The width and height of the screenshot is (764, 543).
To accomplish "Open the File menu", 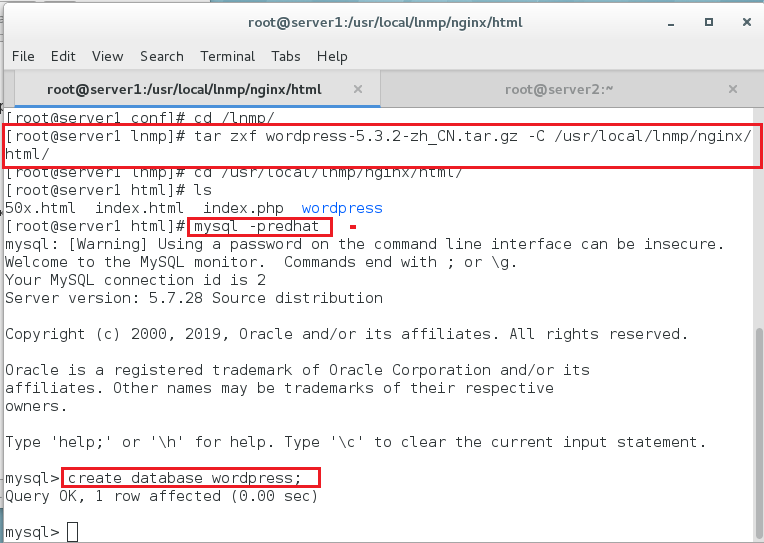I will [23, 57].
